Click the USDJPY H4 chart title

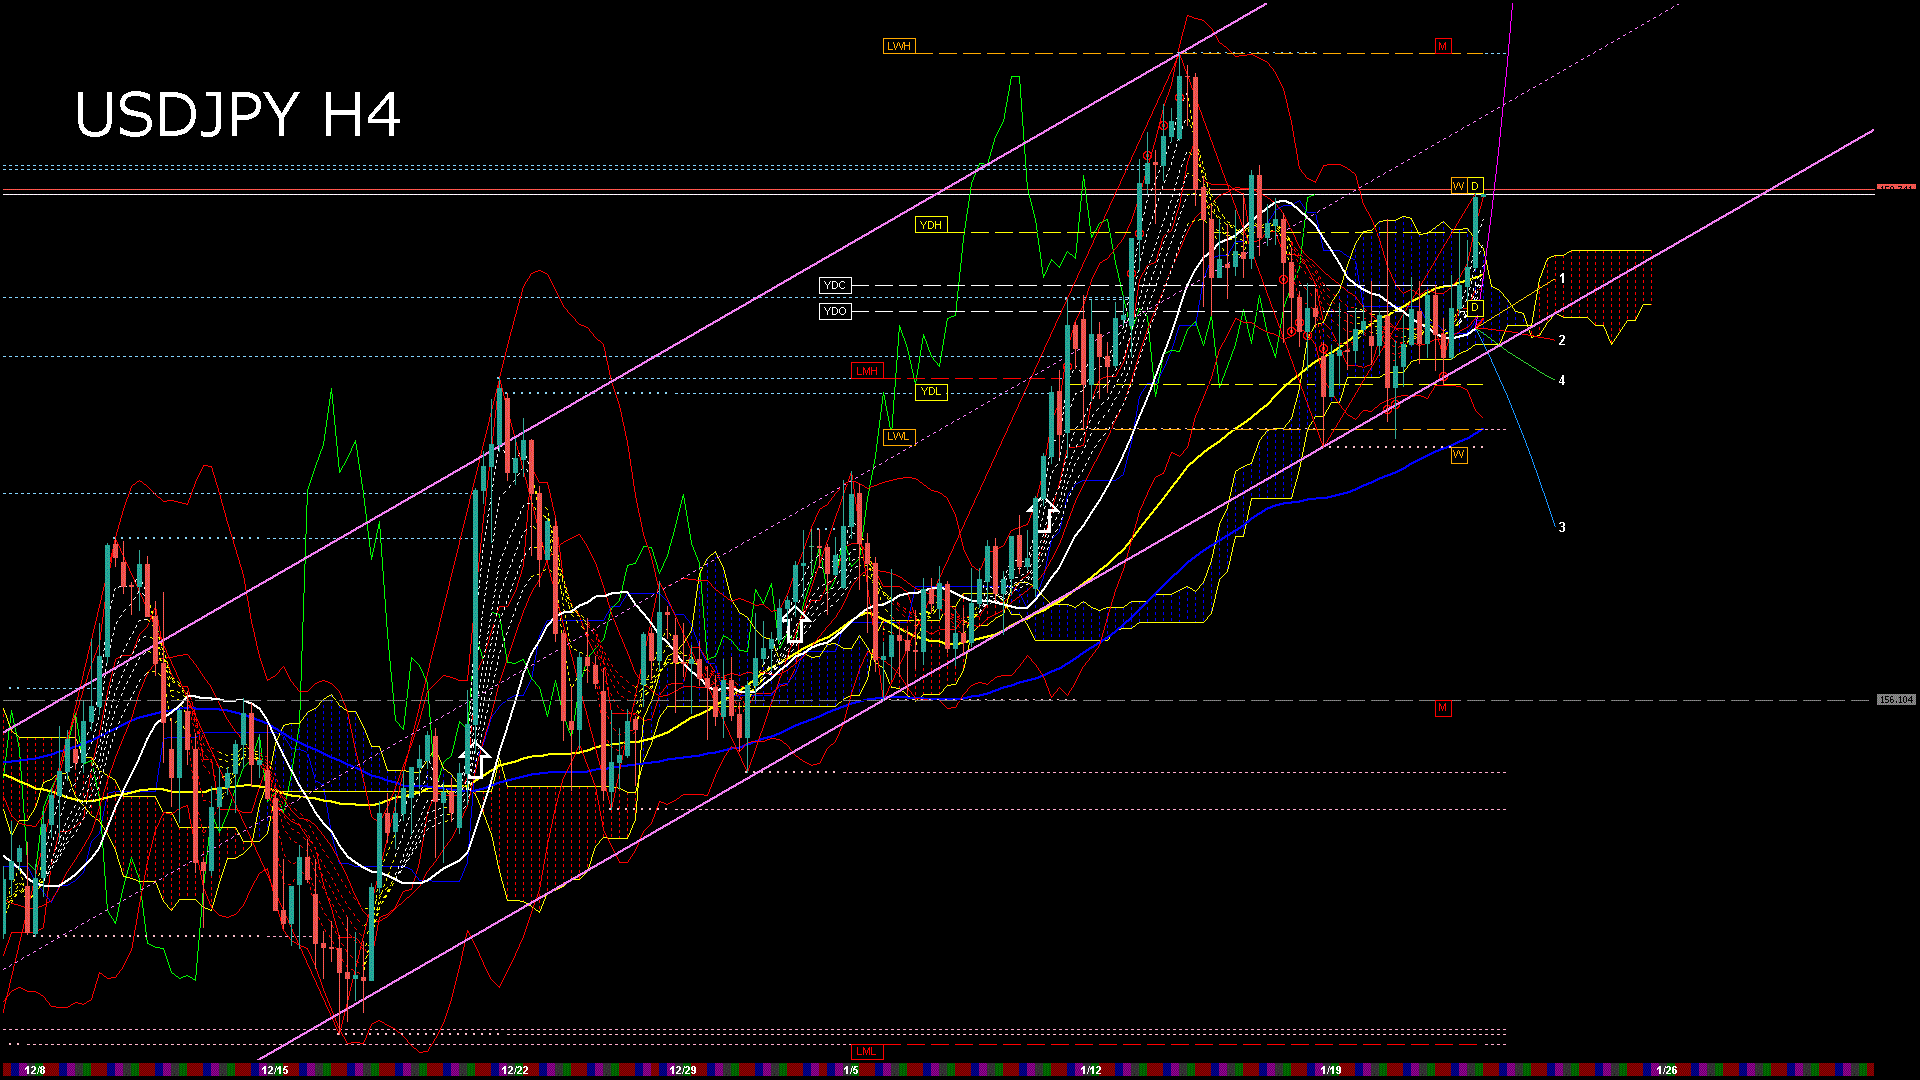pyautogui.click(x=240, y=115)
